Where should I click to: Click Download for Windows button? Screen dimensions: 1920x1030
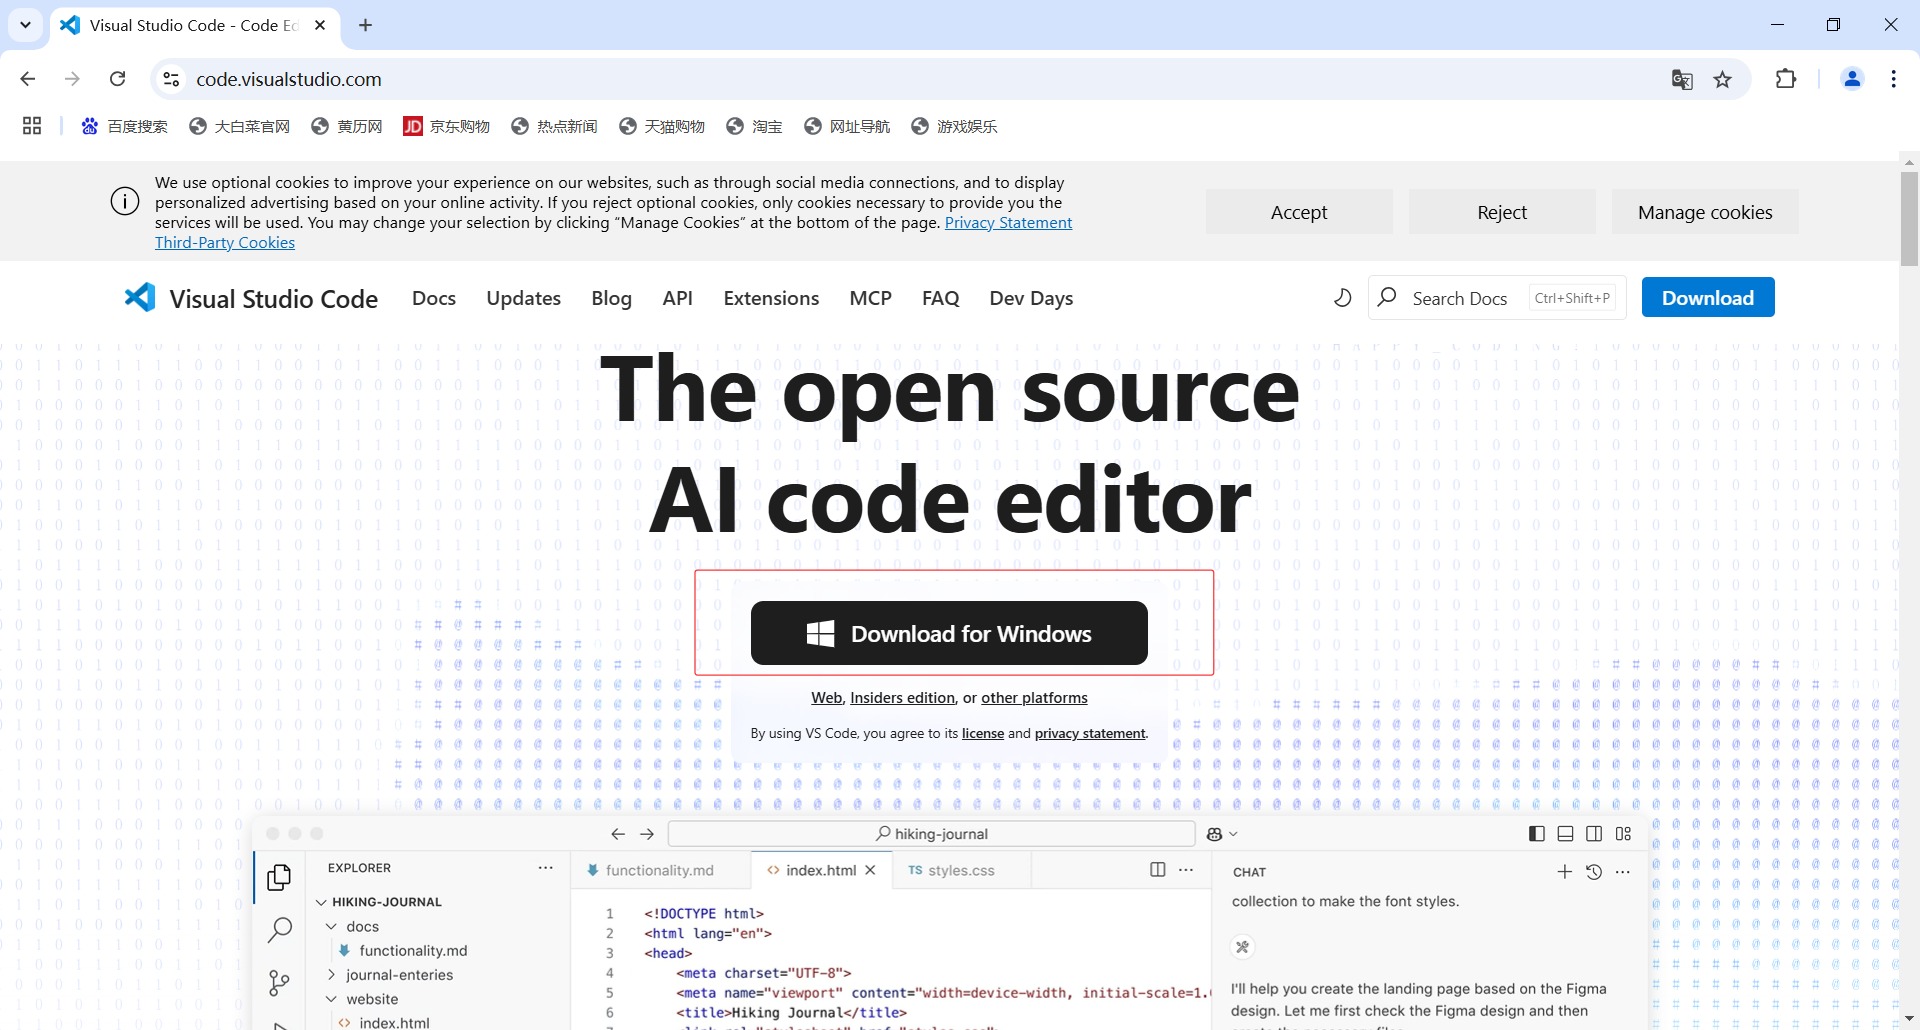point(949,633)
